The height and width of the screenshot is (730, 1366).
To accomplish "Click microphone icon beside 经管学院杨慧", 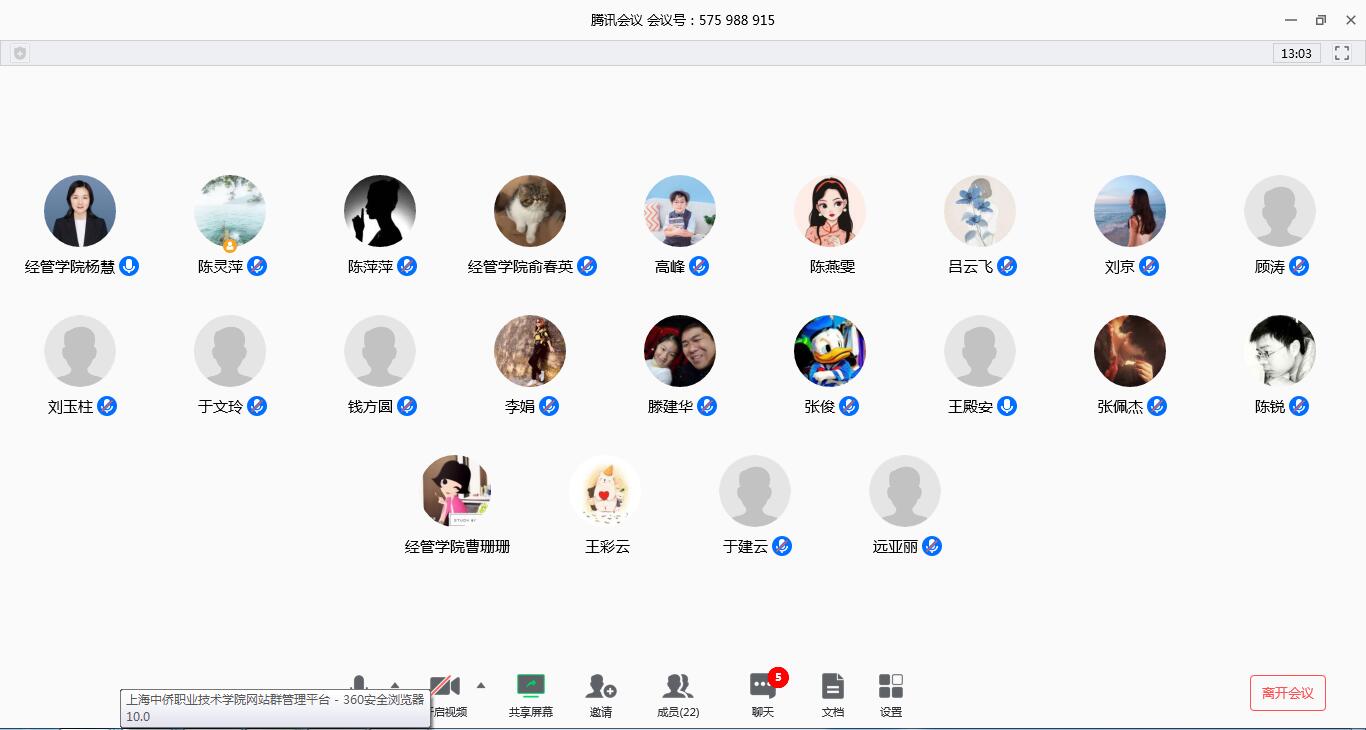I will click(x=129, y=266).
